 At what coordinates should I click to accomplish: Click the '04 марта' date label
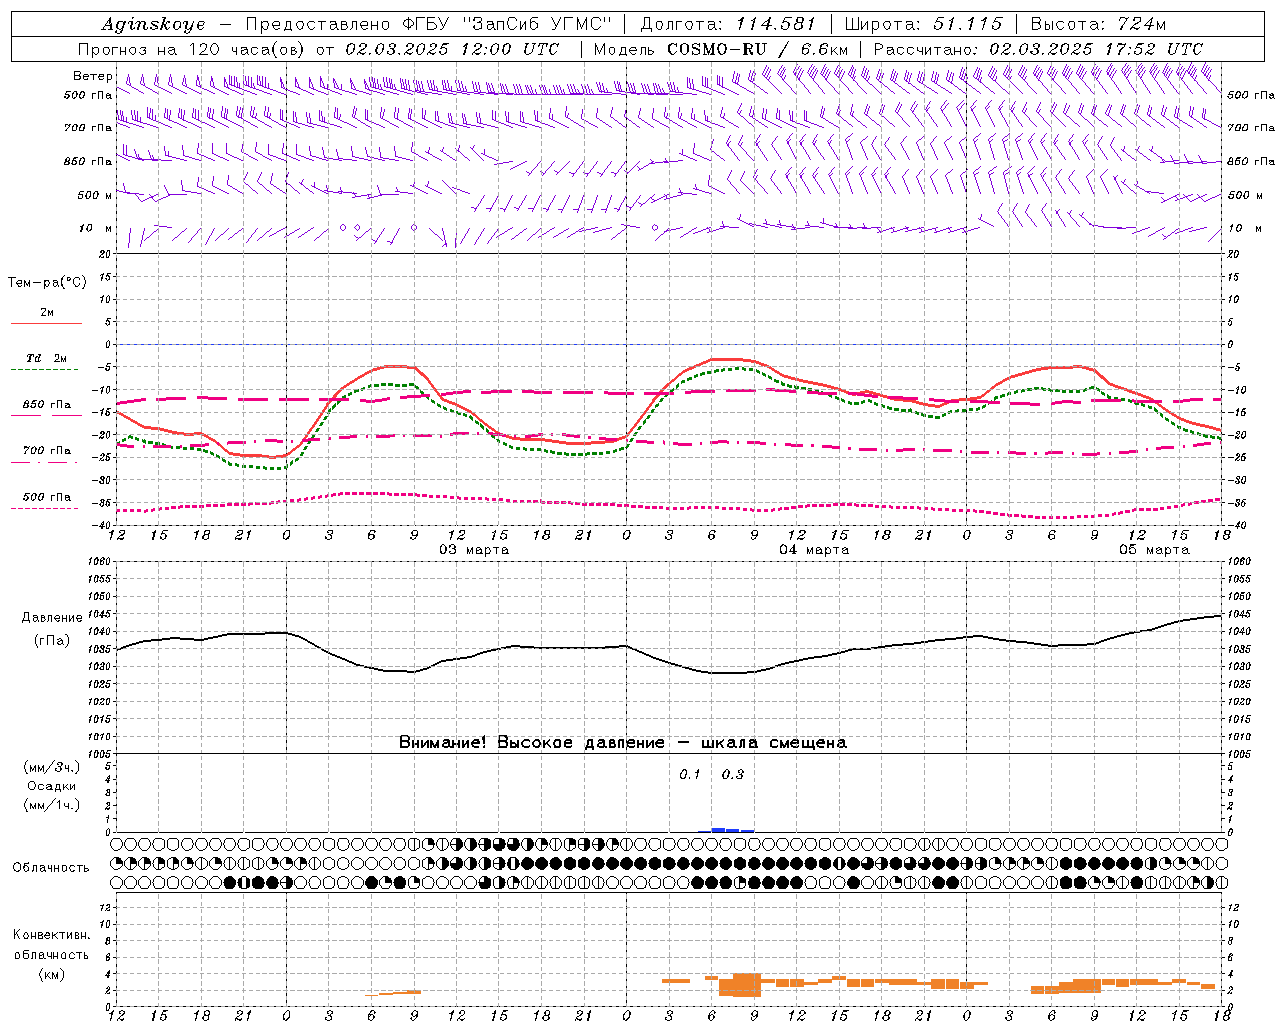814,550
